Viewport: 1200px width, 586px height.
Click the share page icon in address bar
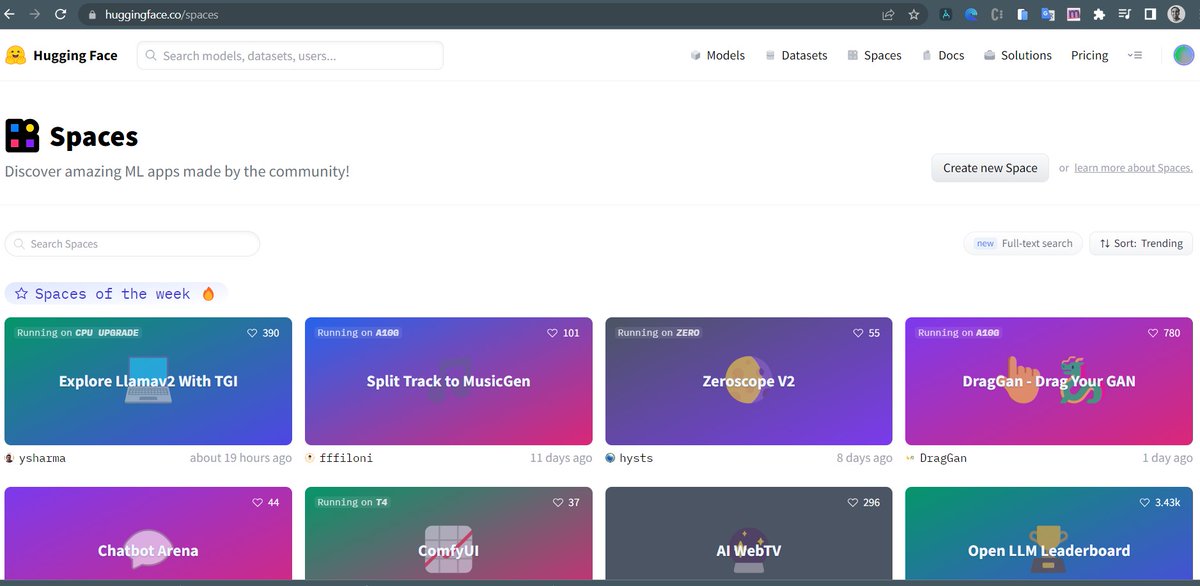pyautogui.click(x=888, y=15)
